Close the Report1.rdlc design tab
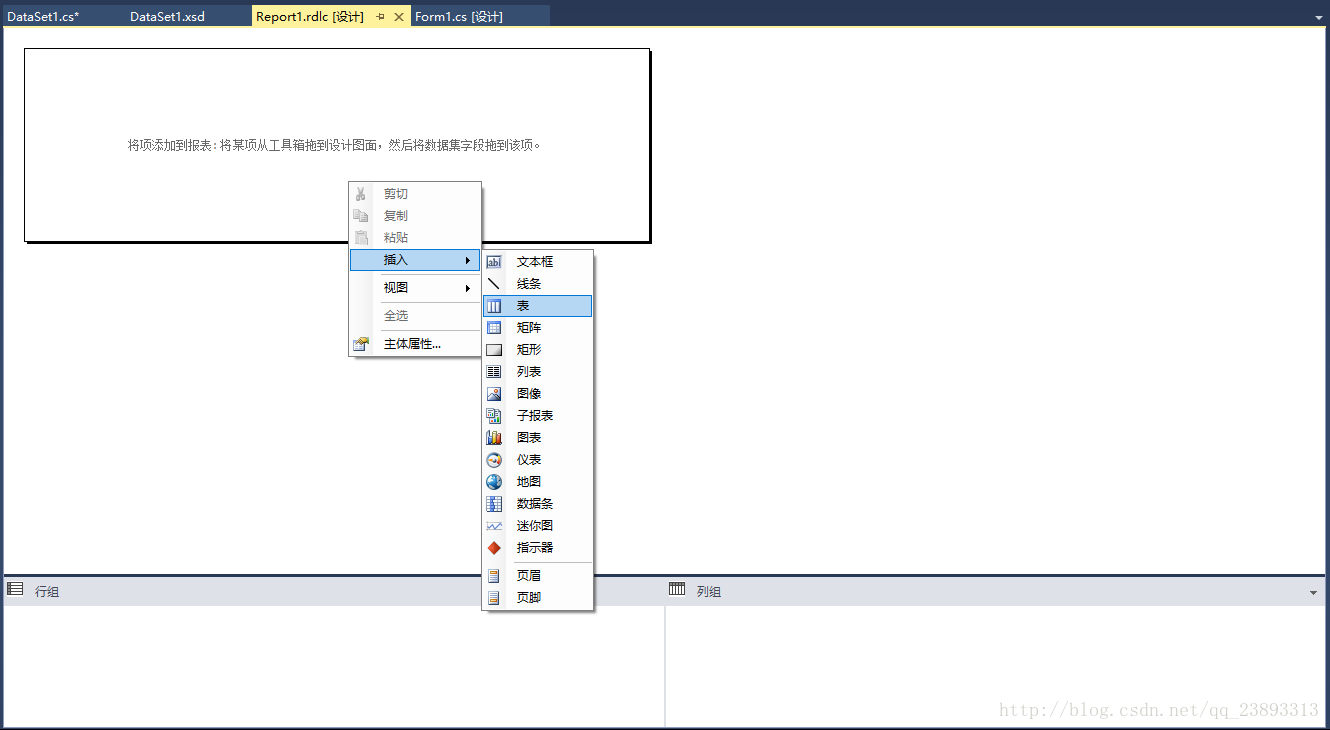The height and width of the screenshot is (730, 1330). (399, 17)
